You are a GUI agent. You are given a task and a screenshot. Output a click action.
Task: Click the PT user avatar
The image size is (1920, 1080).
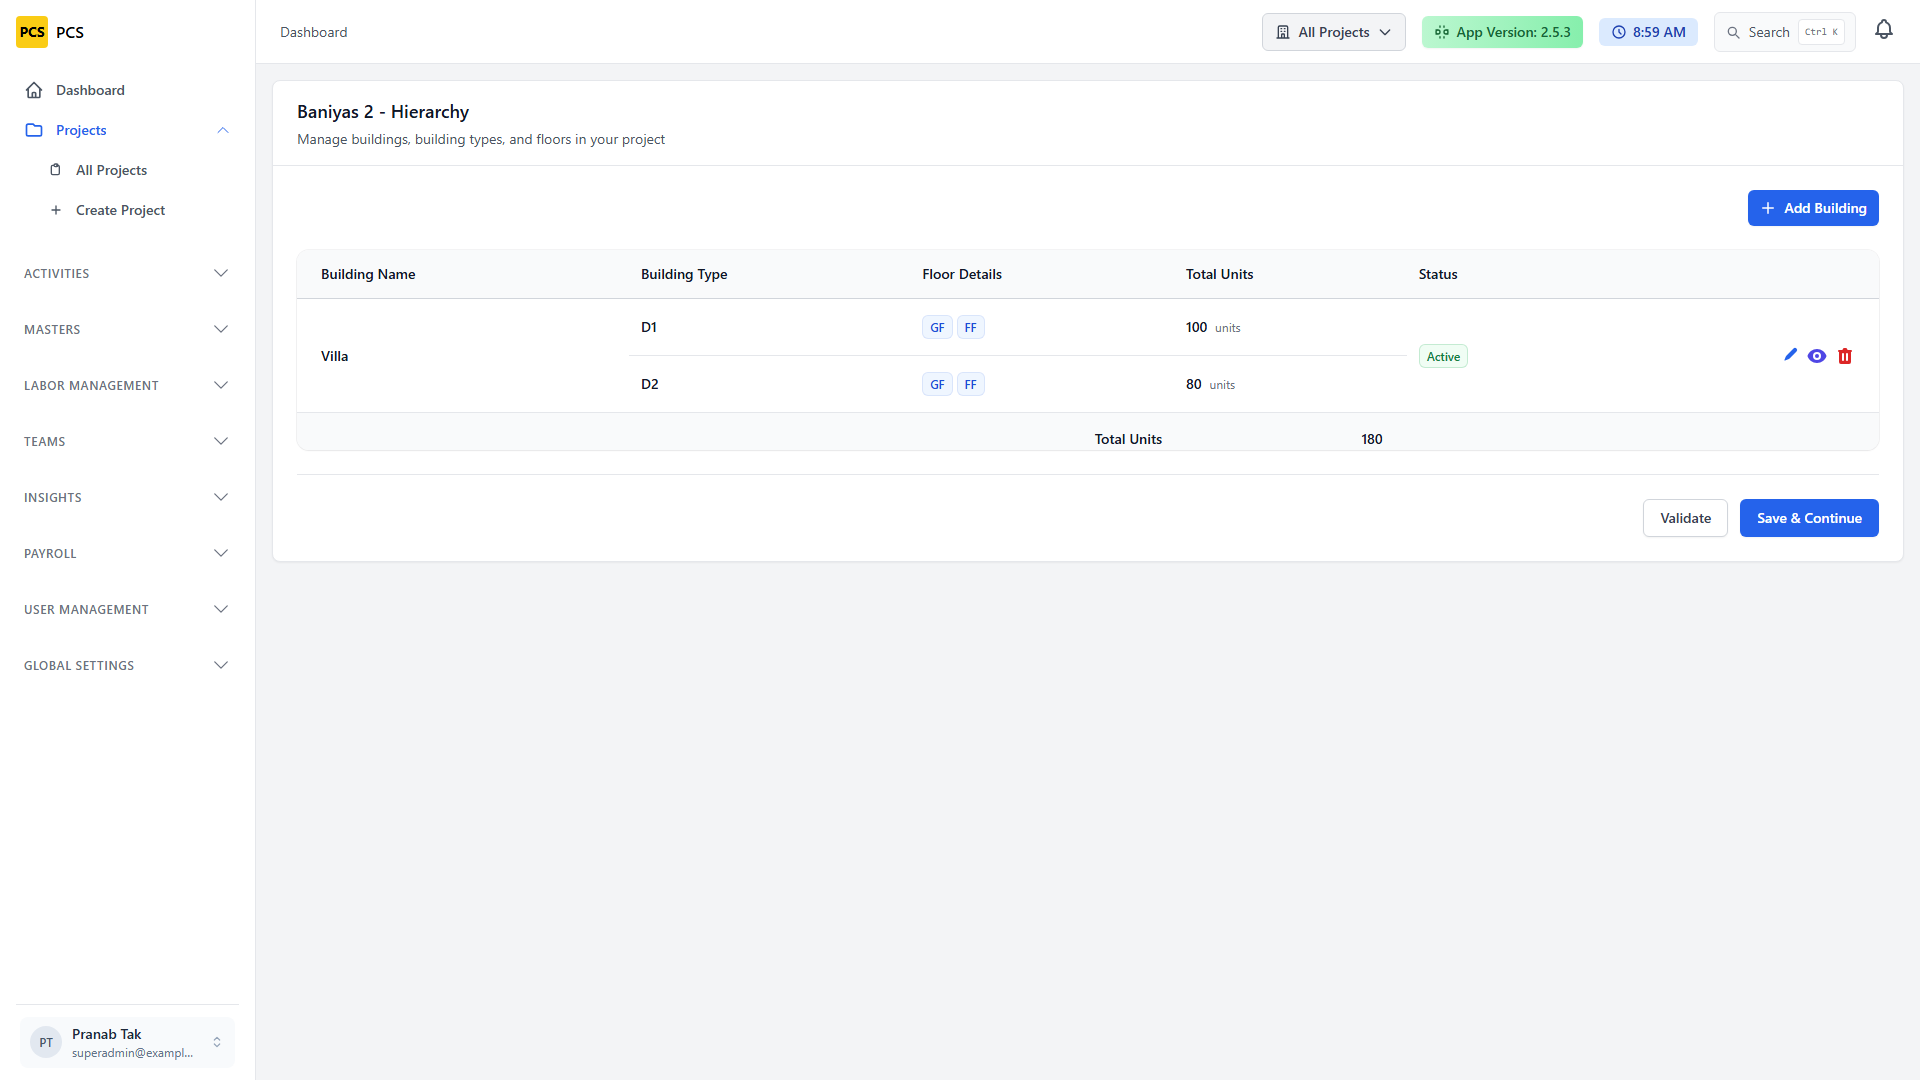coord(46,1042)
